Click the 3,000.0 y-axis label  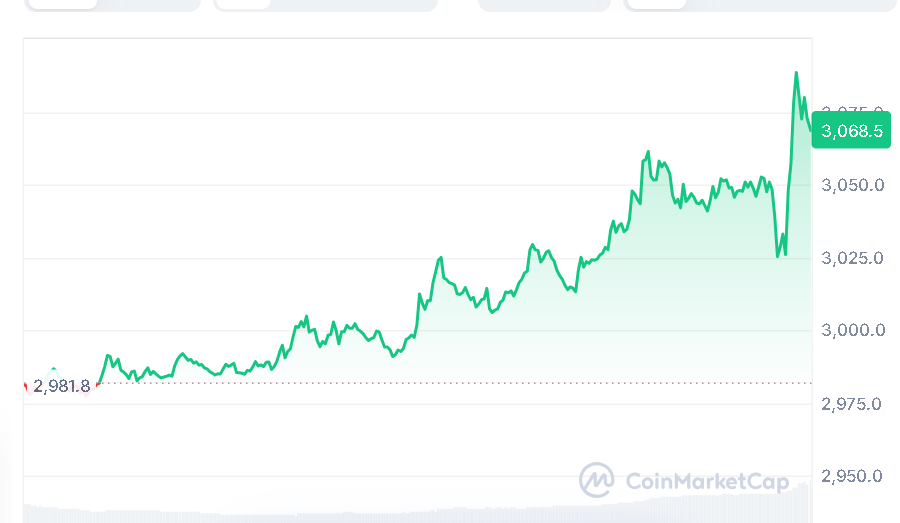(853, 331)
